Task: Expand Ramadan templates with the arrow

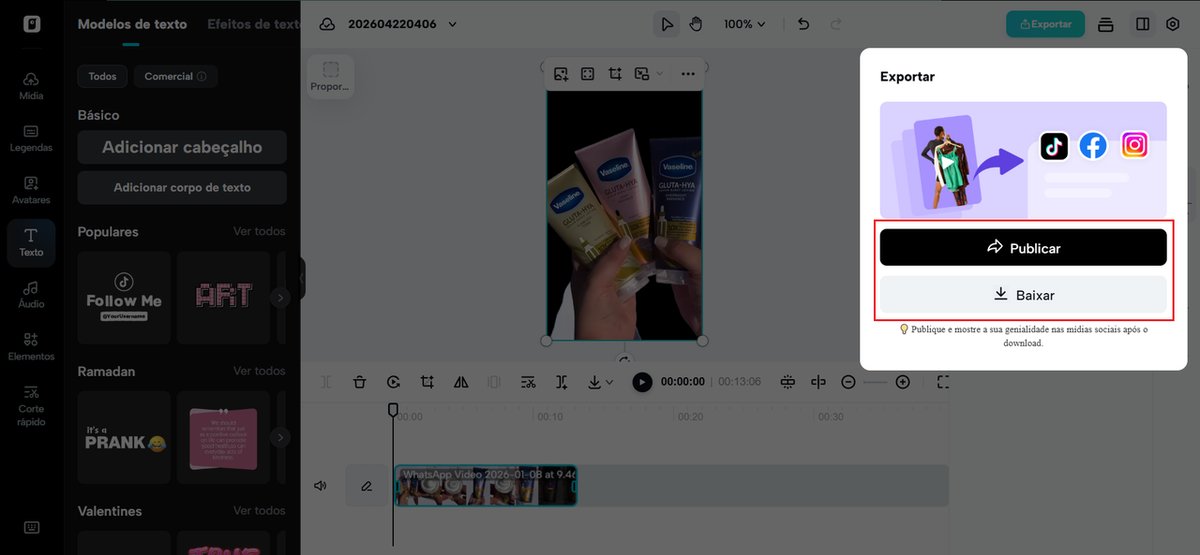Action: click(280, 437)
